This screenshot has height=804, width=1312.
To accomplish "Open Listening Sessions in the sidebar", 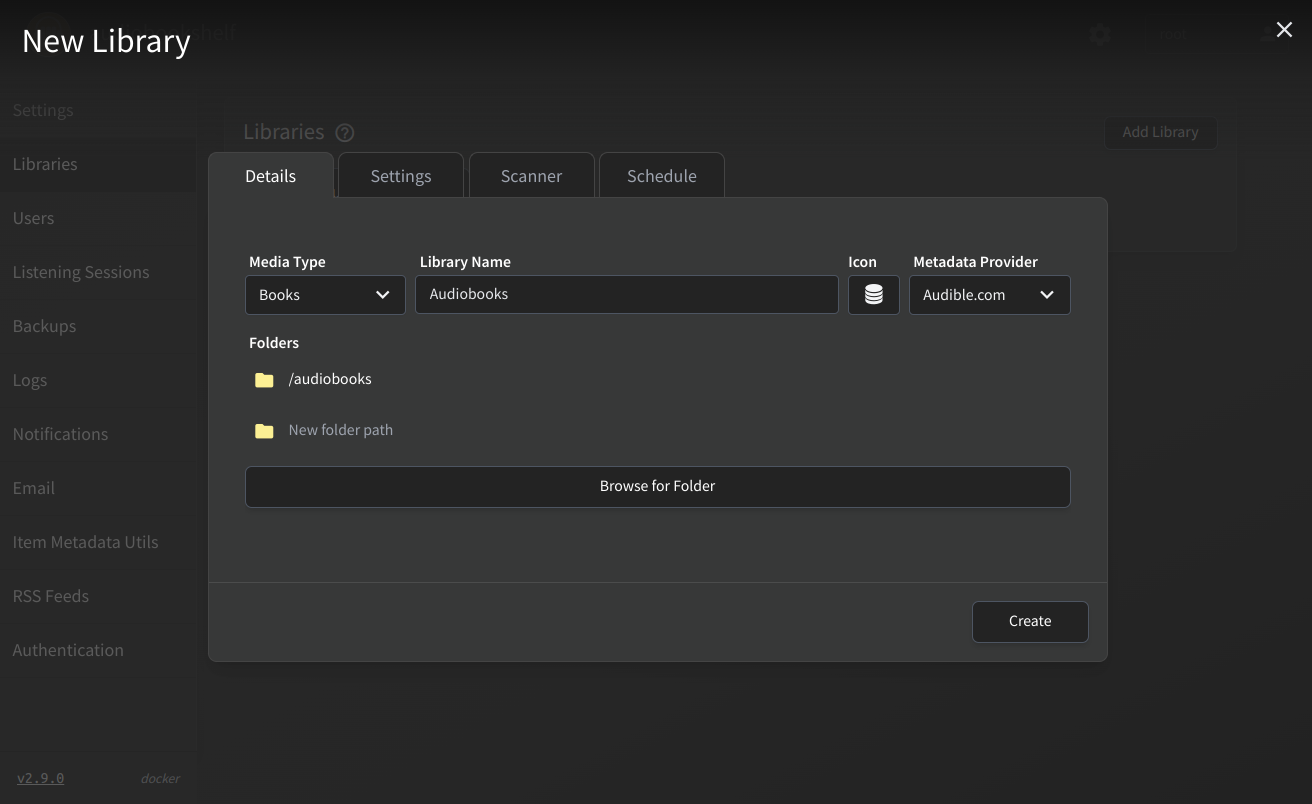I will pyautogui.click(x=81, y=272).
